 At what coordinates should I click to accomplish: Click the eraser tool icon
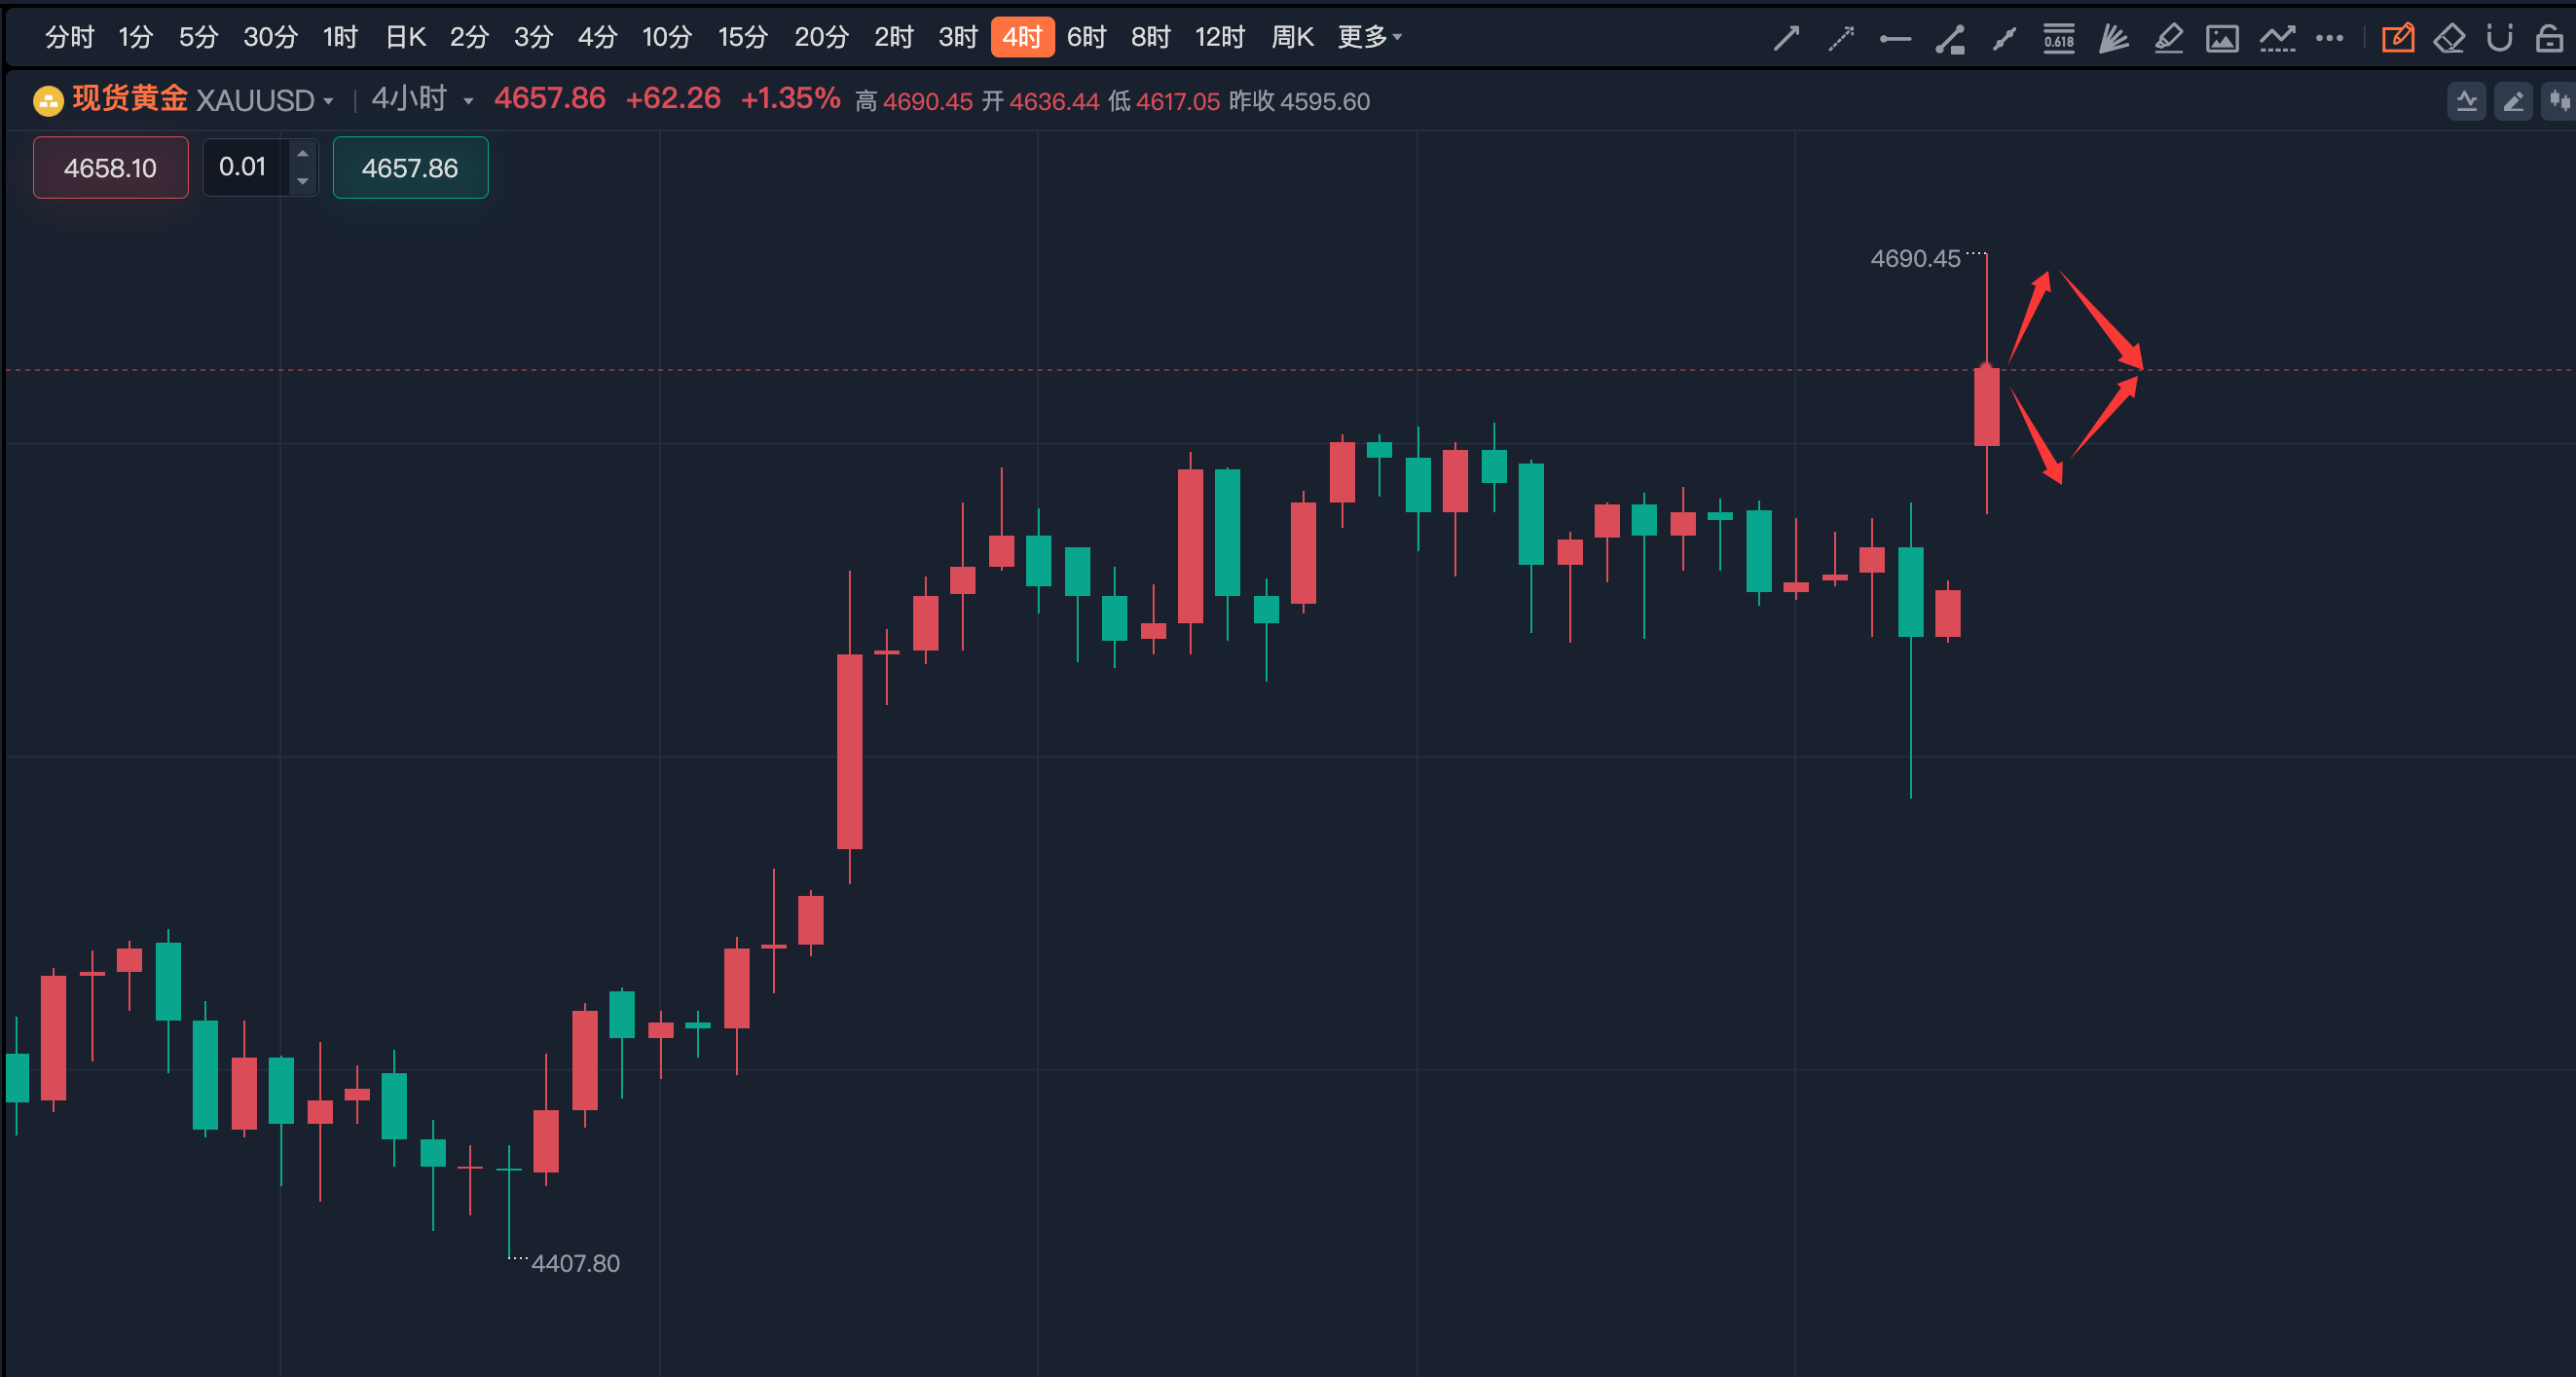2449,39
